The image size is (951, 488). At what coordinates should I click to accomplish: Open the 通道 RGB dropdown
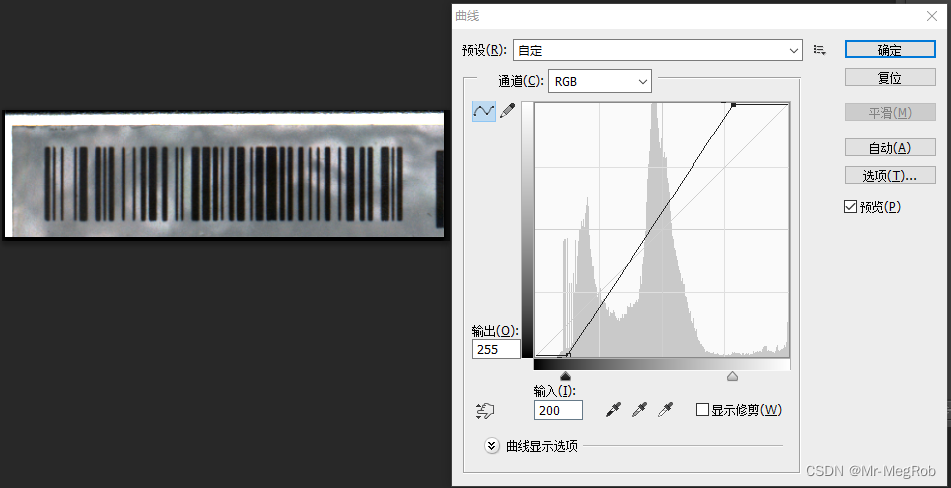pyautogui.click(x=599, y=81)
